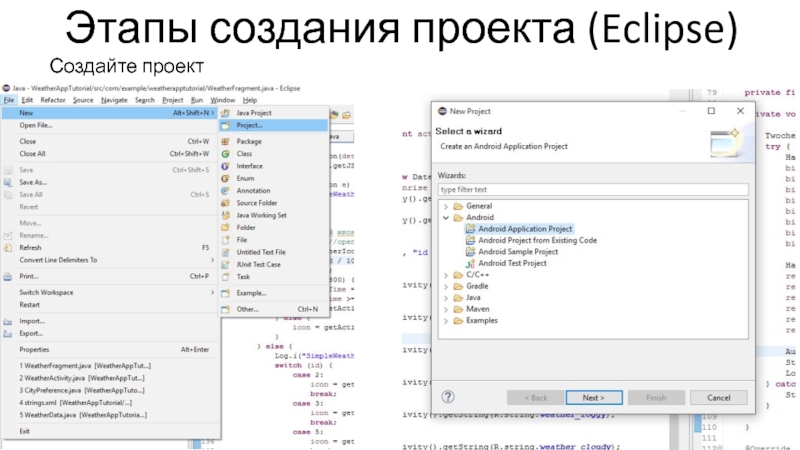Viewport: 800px width, 450px height.
Task: Click the Refresh icon in File menu
Action: pos(8,247)
